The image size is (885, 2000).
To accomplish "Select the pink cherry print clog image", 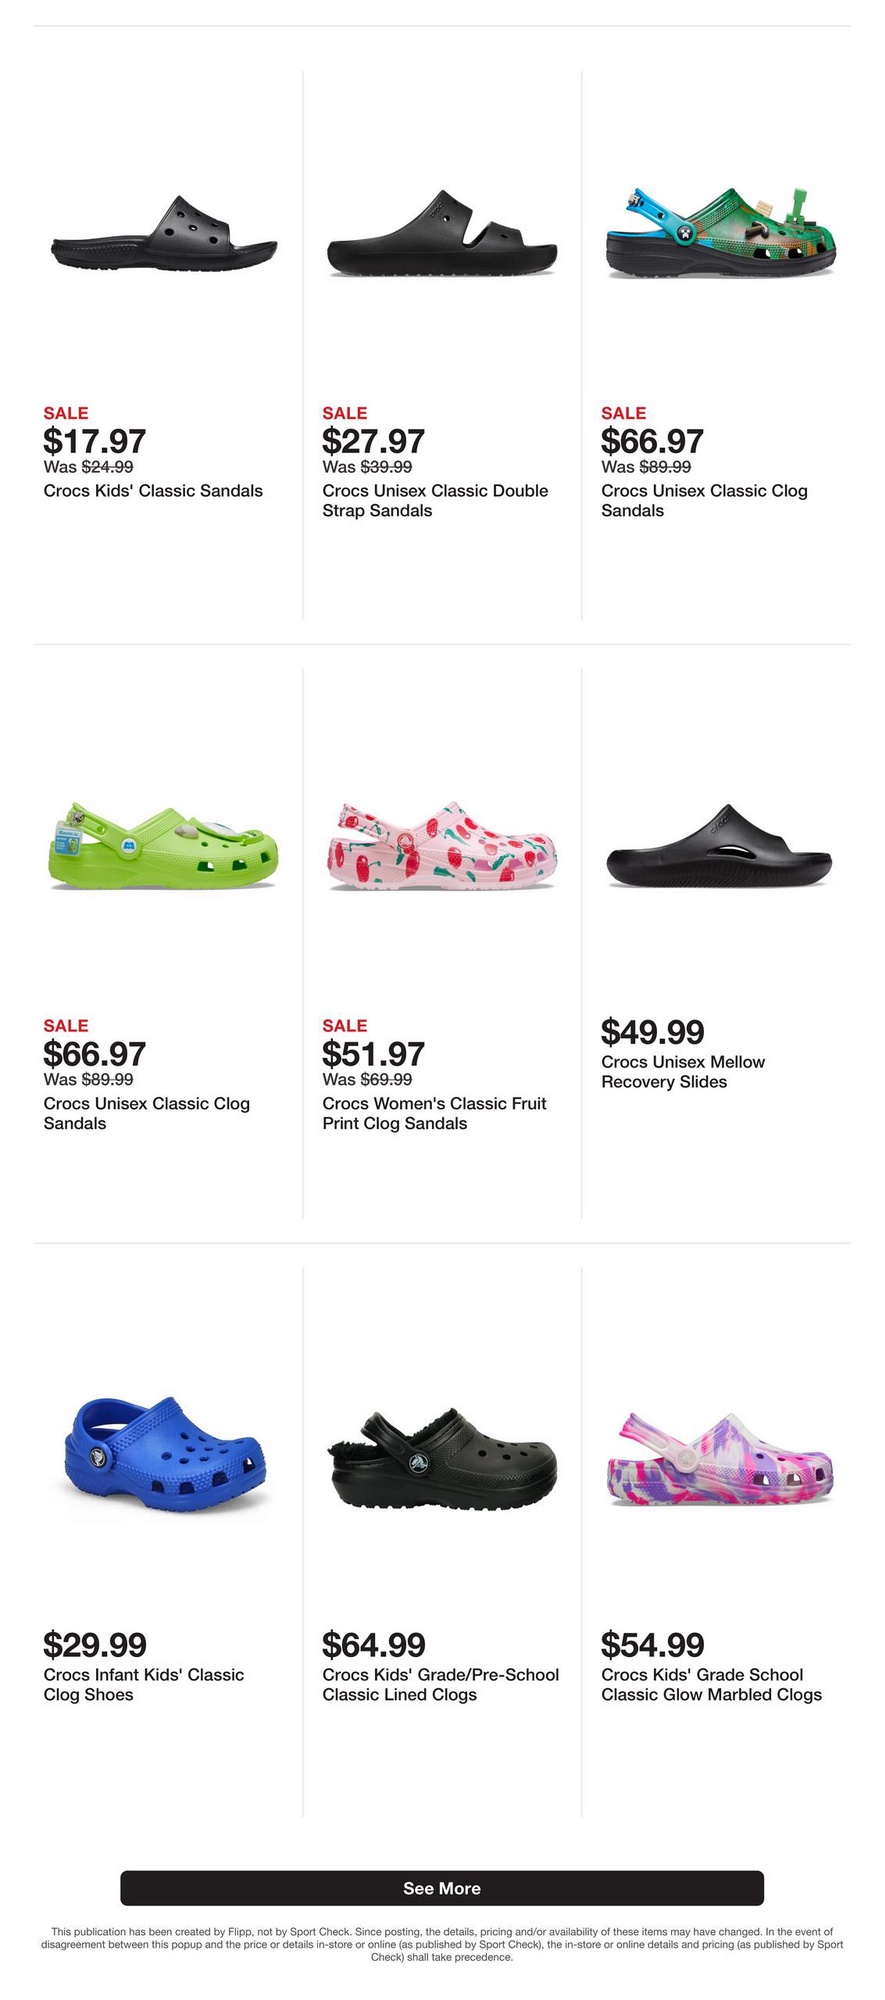I will pyautogui.click(x=442, y=846).
